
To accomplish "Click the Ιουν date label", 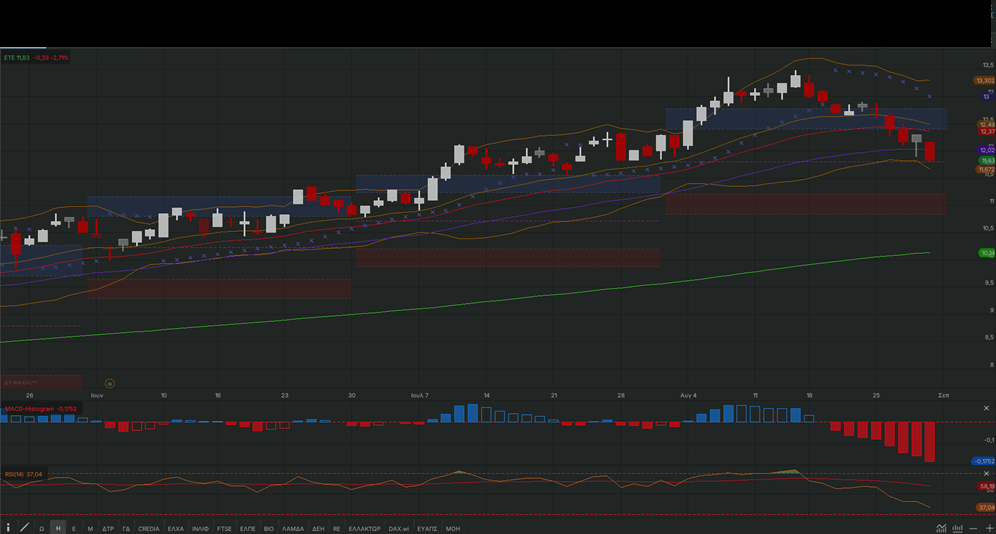I will (97, 395).
